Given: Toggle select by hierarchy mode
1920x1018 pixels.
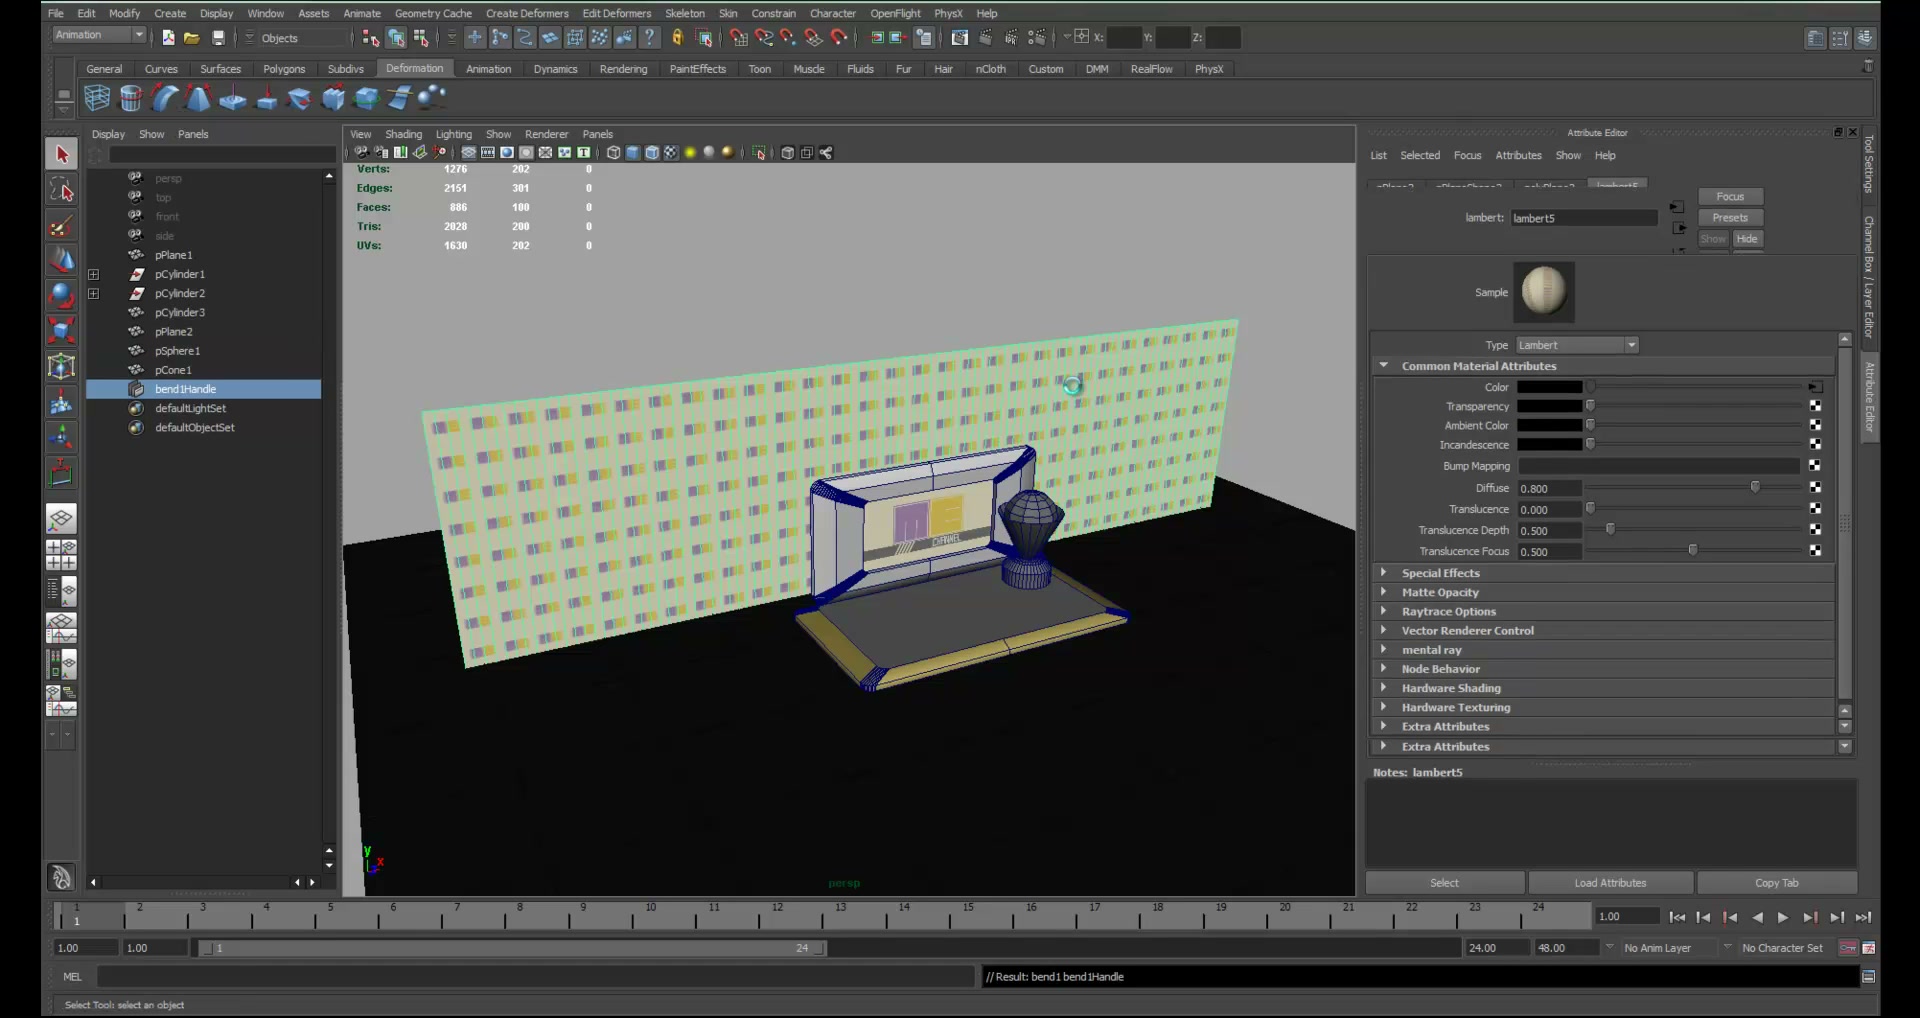Looking at the screenshot, I should (x=371, y=38).
